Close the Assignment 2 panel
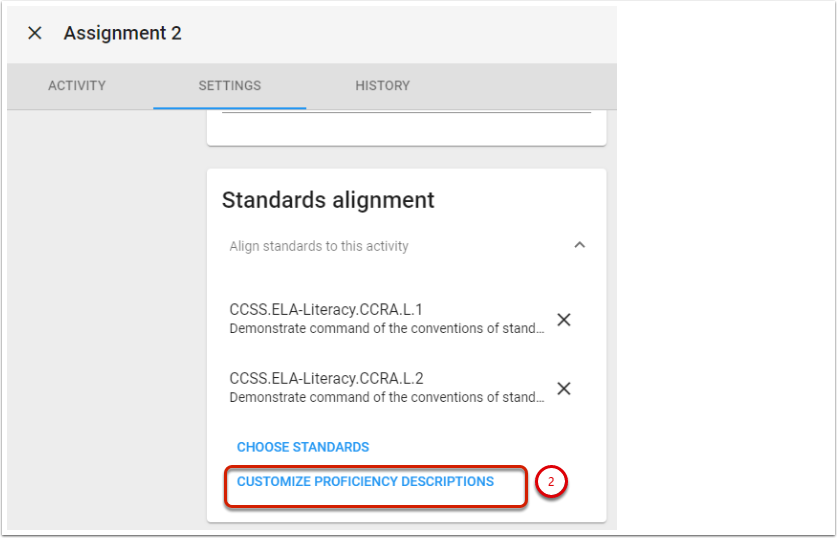 pyautogui.click(x=35, y=33)
